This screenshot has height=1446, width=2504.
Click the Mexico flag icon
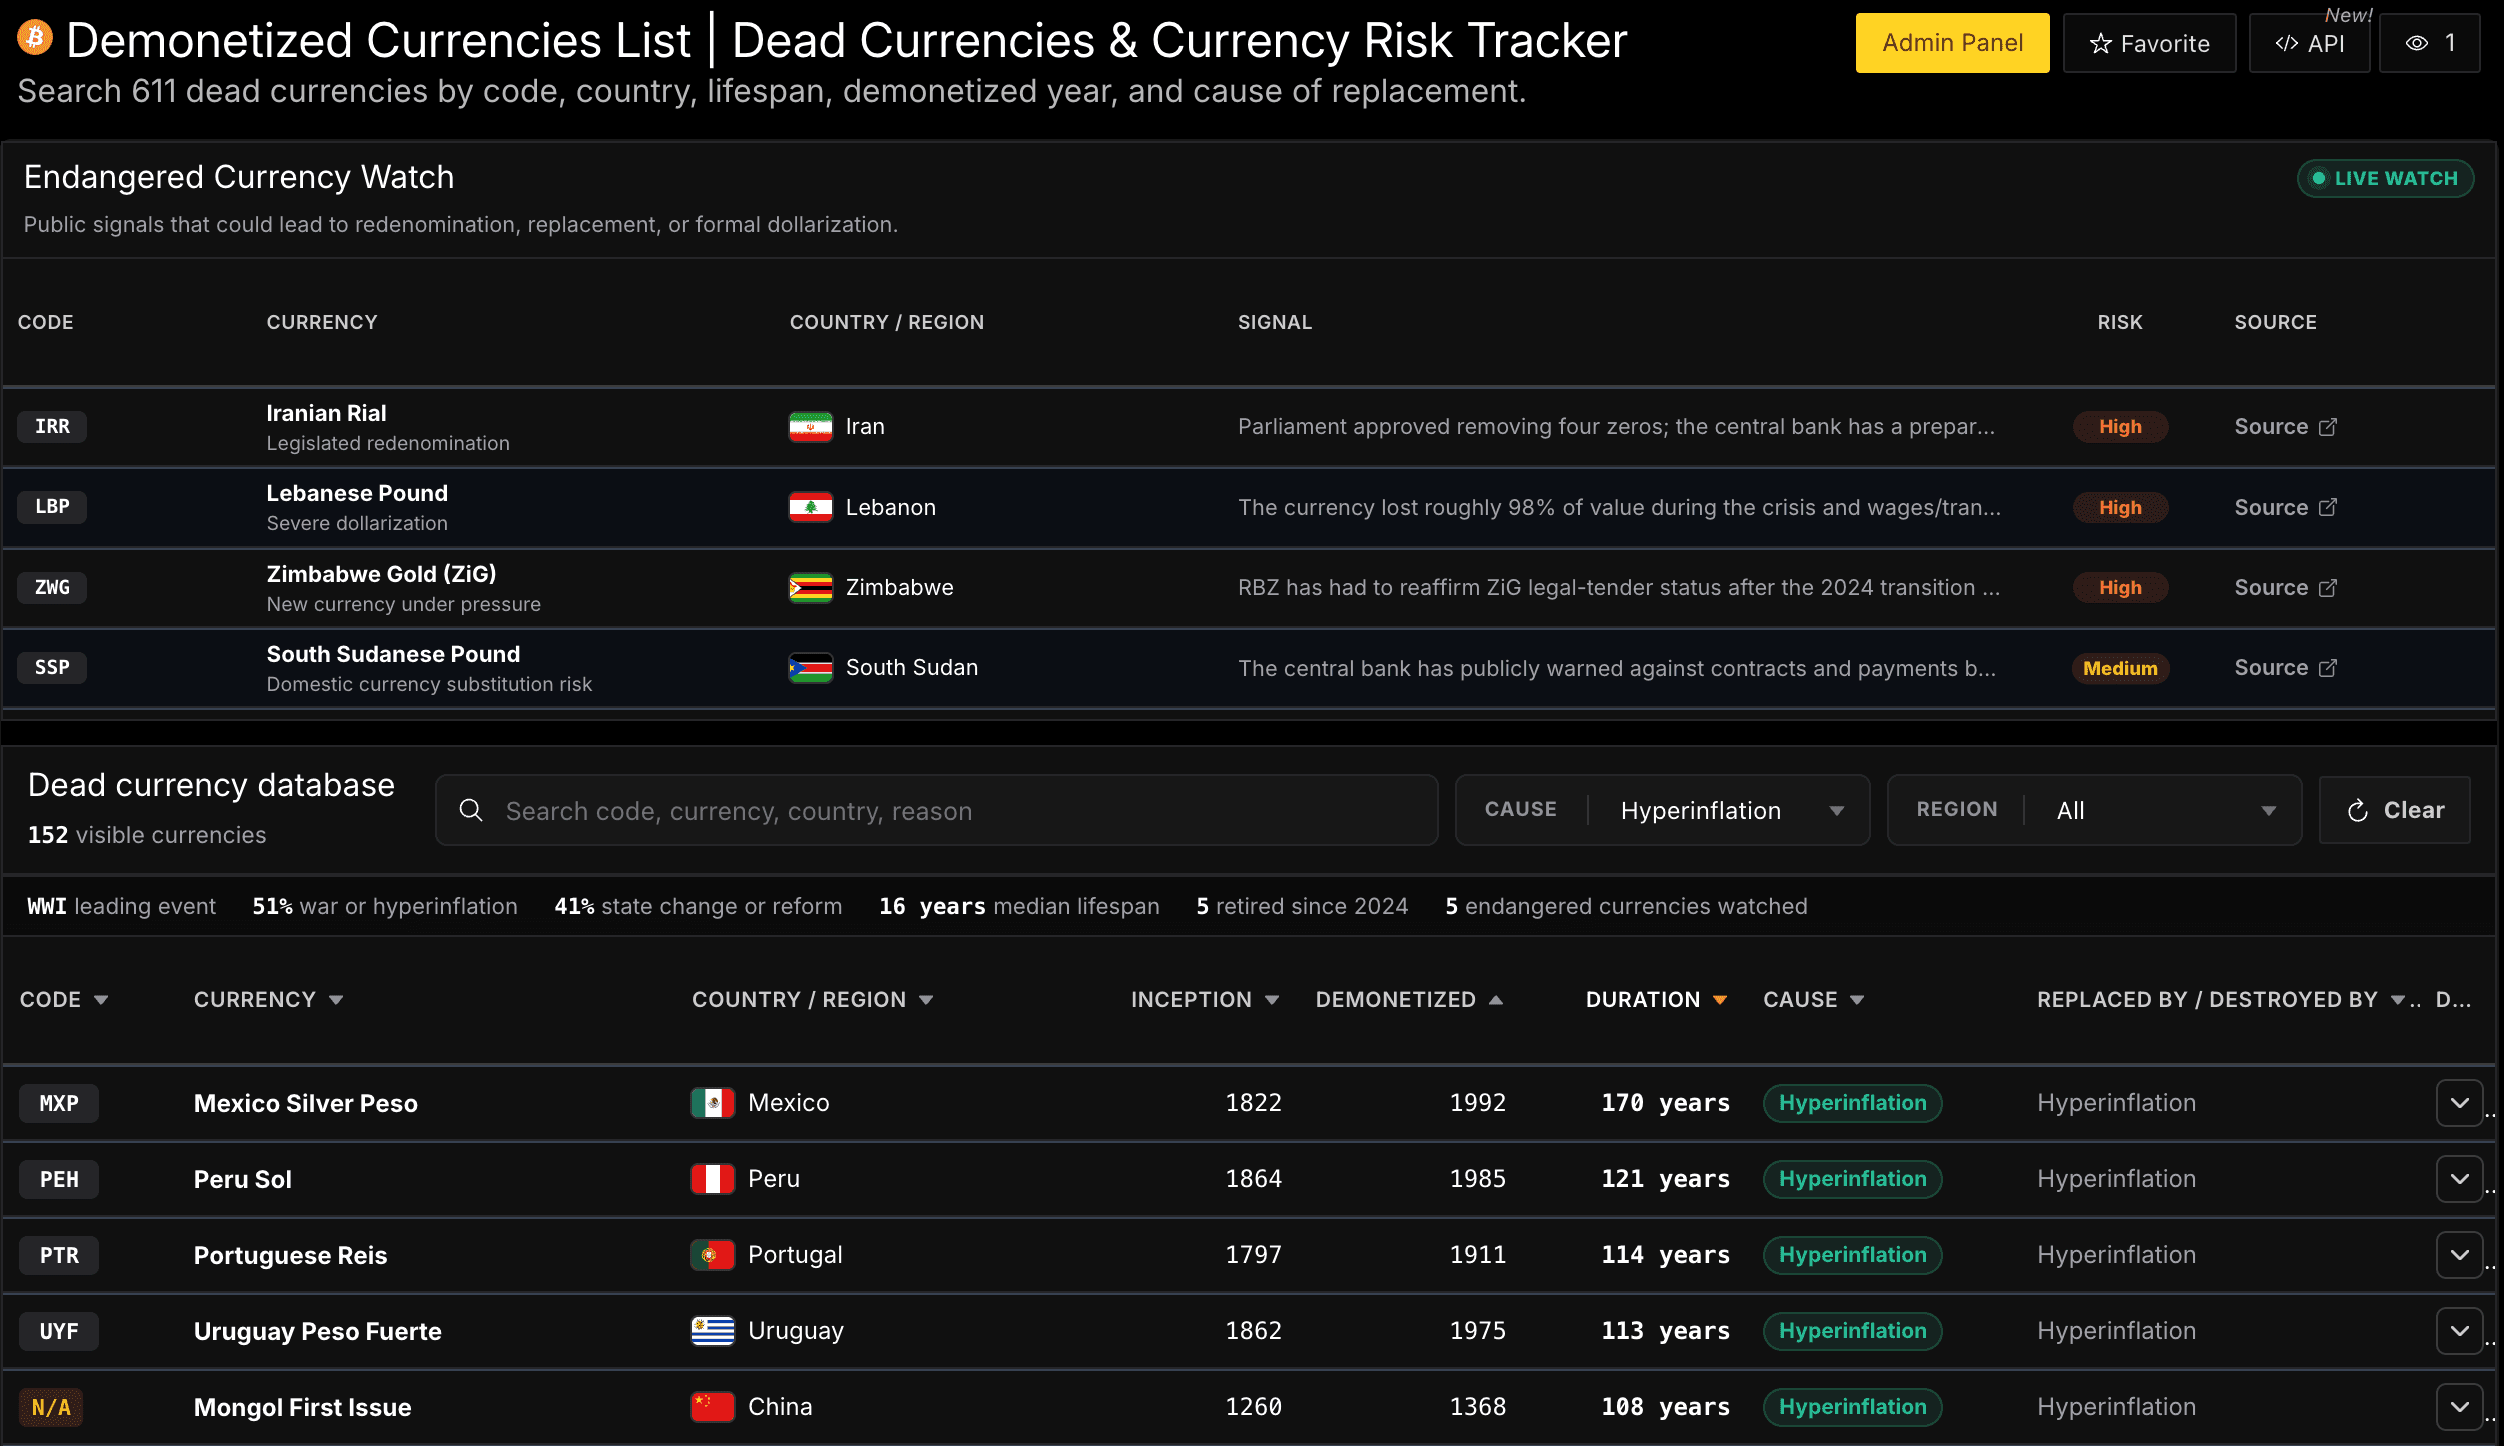(x=713, y=1103)
